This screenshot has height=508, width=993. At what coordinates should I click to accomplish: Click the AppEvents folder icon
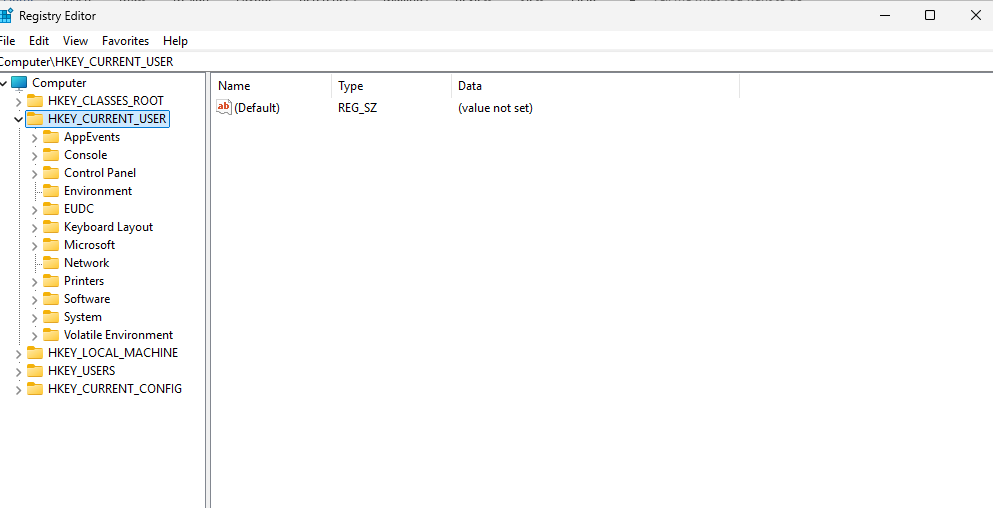point(51,137)
